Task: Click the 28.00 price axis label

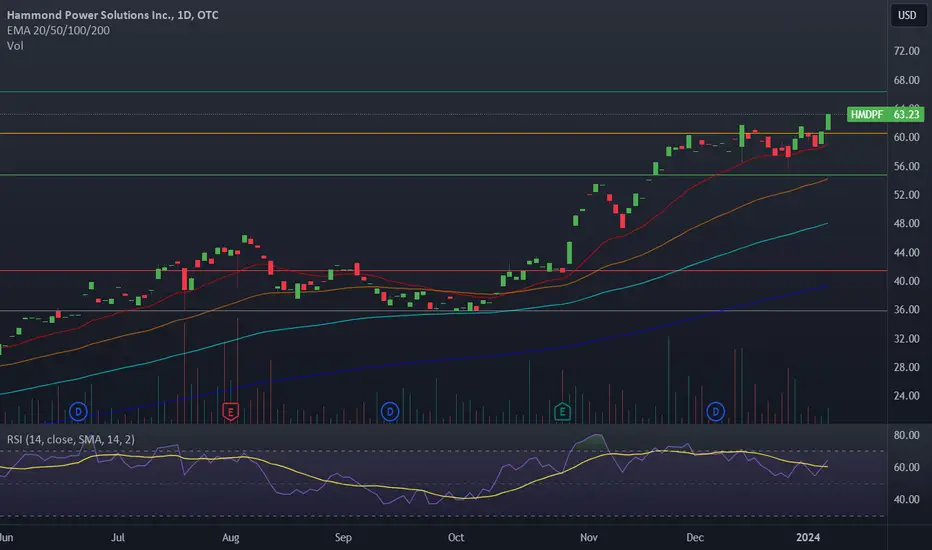Action: tap(906, 367)
